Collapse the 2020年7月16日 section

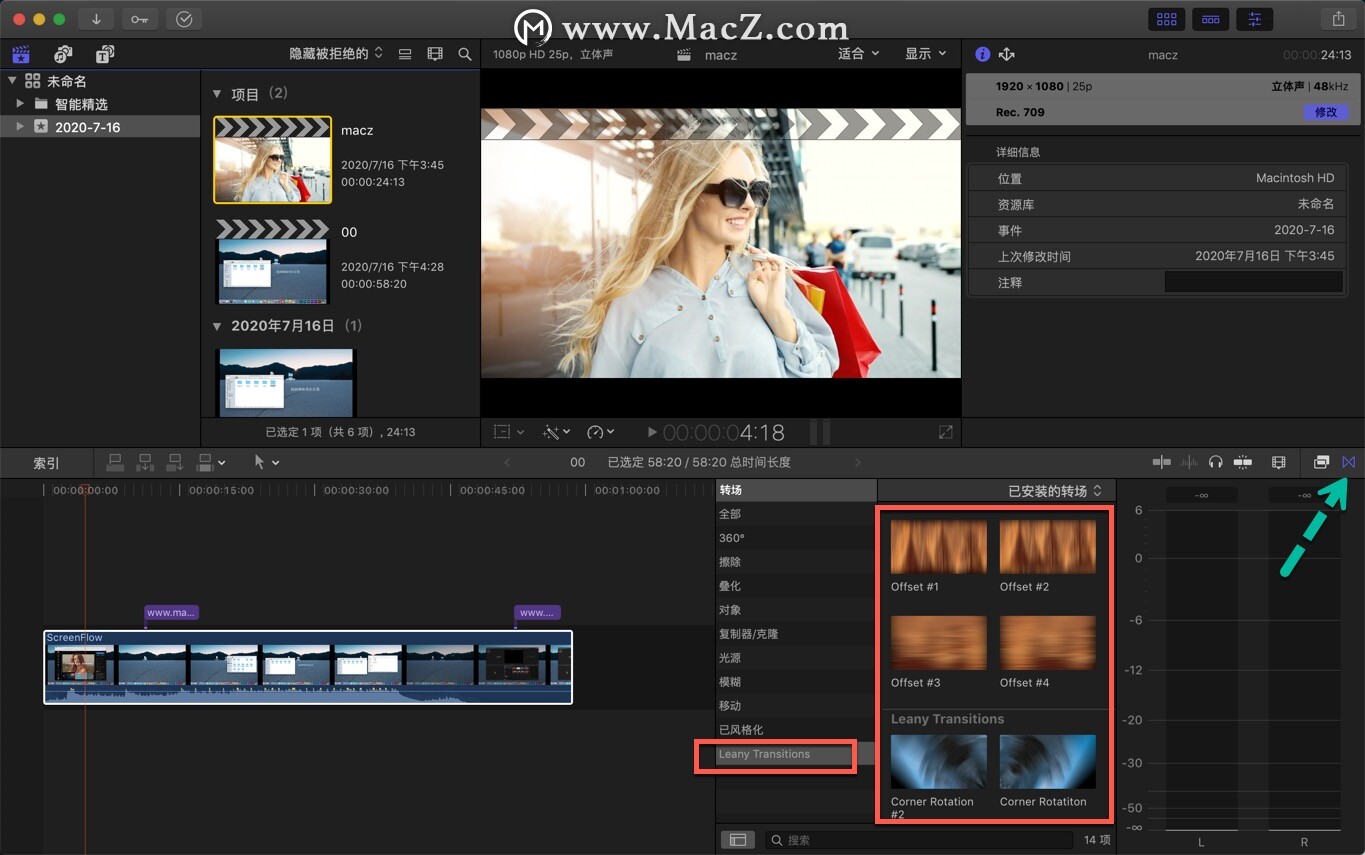(x=217, y=326)
